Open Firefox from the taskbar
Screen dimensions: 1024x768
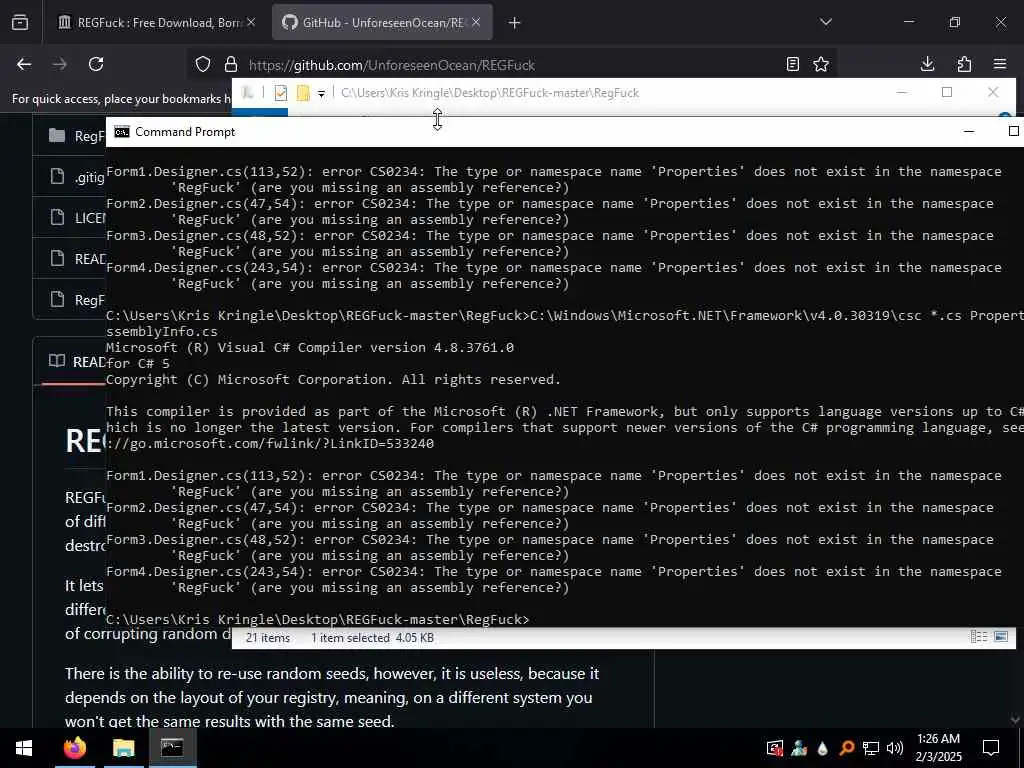click(x=74, y=748)
